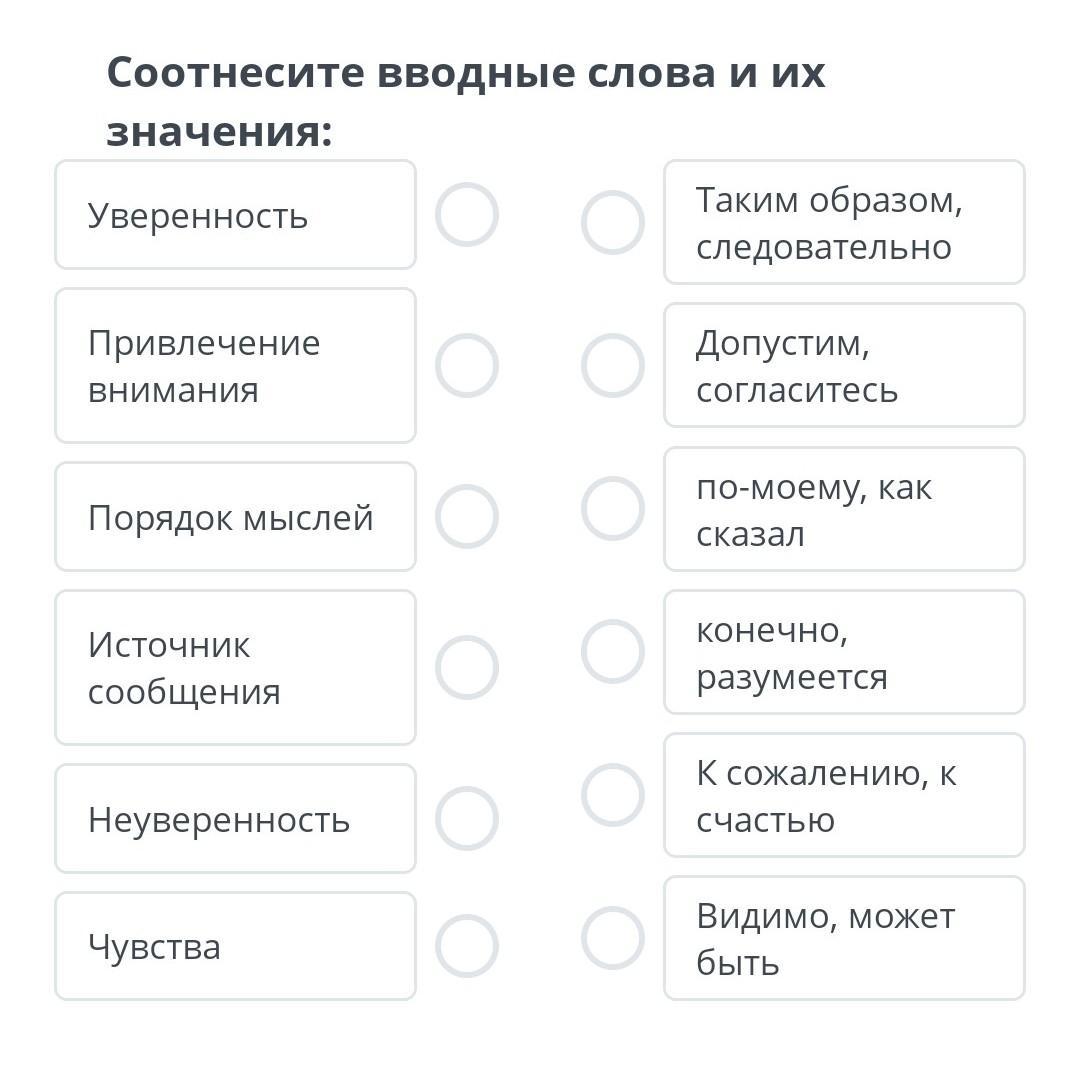Screen dimensions: 1080x1075
Task: Select the circle beside Таким образом, следовательно
Action: pos(613,222)
